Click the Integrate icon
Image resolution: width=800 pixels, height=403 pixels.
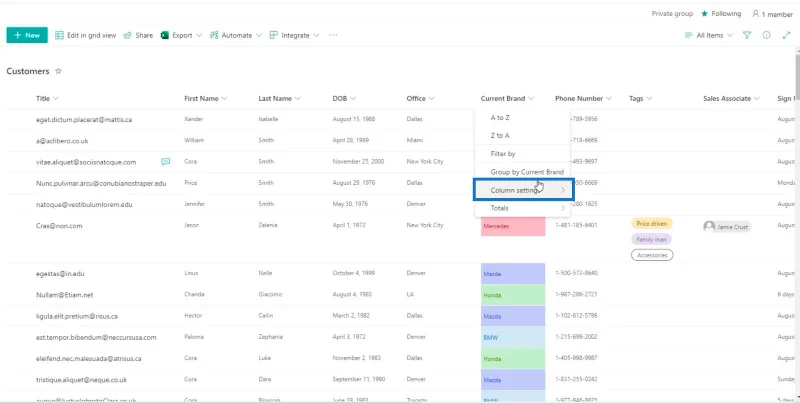pyautogui.click(x=273, y=35)
